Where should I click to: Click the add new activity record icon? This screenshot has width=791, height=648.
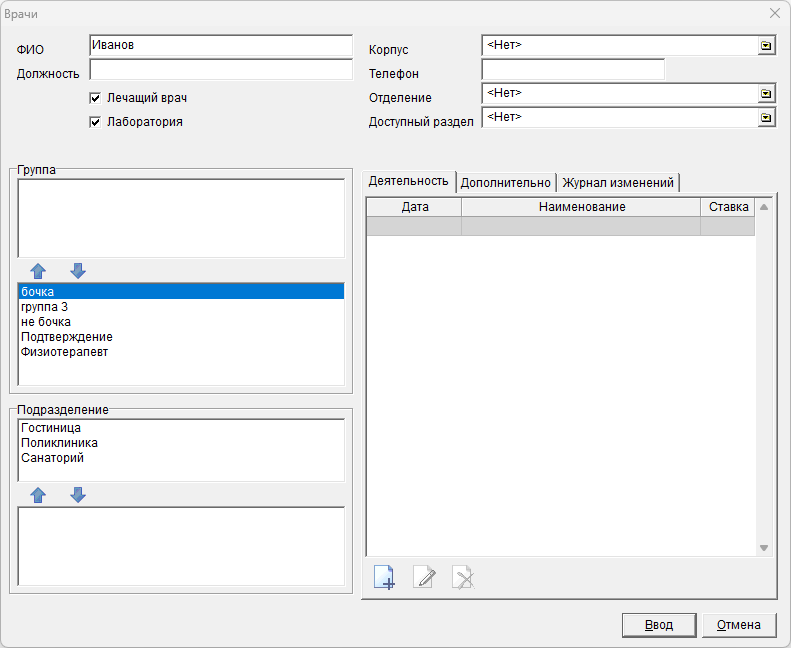[x=384, y=577]
